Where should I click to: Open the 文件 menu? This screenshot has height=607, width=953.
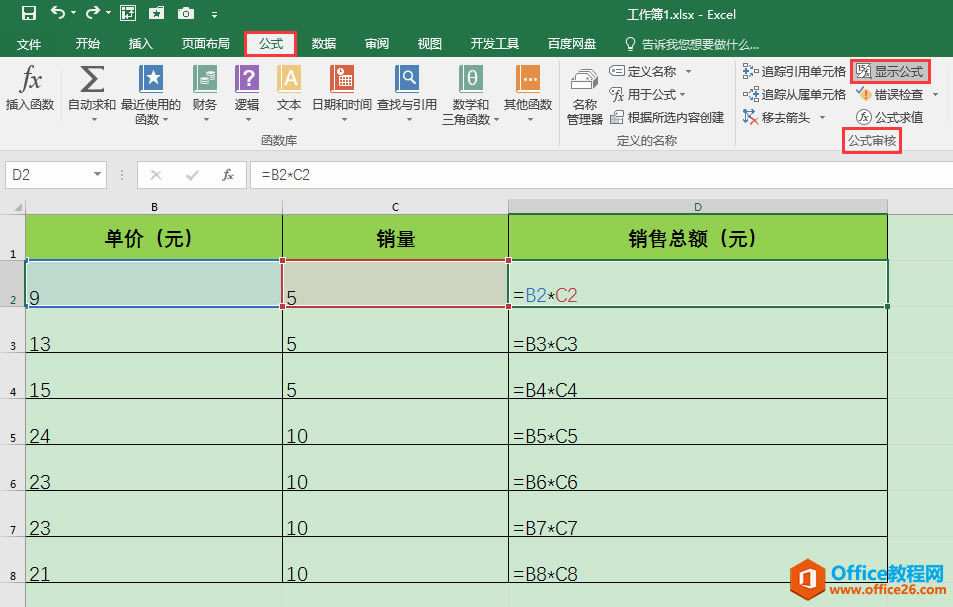(x=31, y=44)
